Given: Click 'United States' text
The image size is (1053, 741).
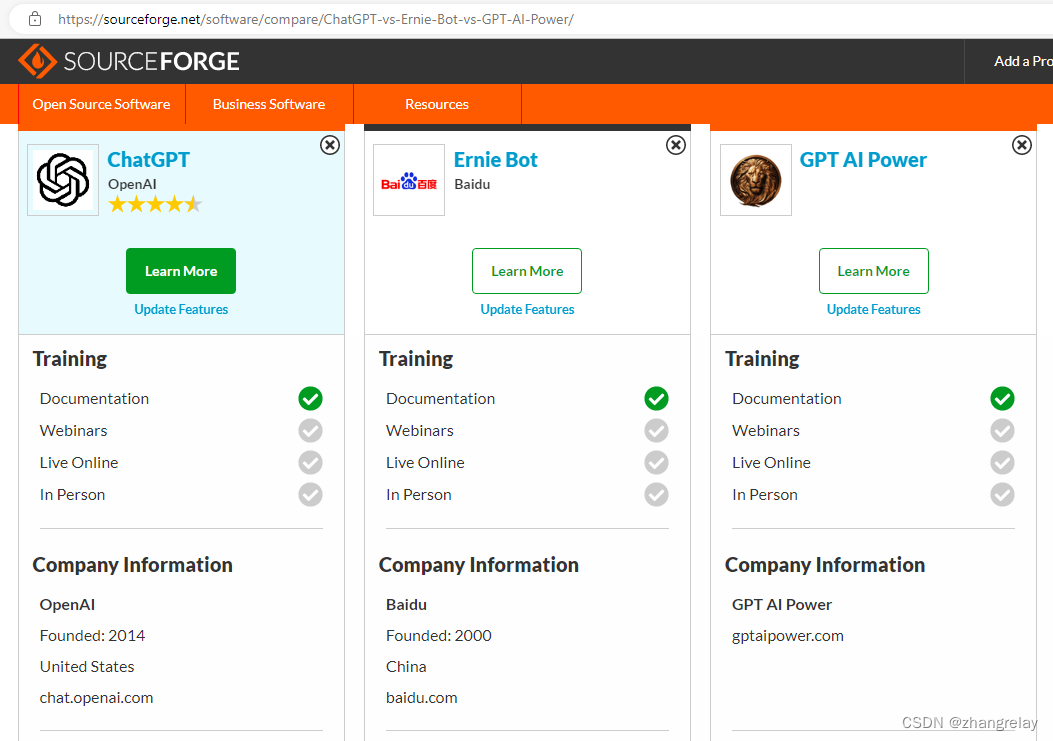Looking at the screenshot, I should 87,666.
